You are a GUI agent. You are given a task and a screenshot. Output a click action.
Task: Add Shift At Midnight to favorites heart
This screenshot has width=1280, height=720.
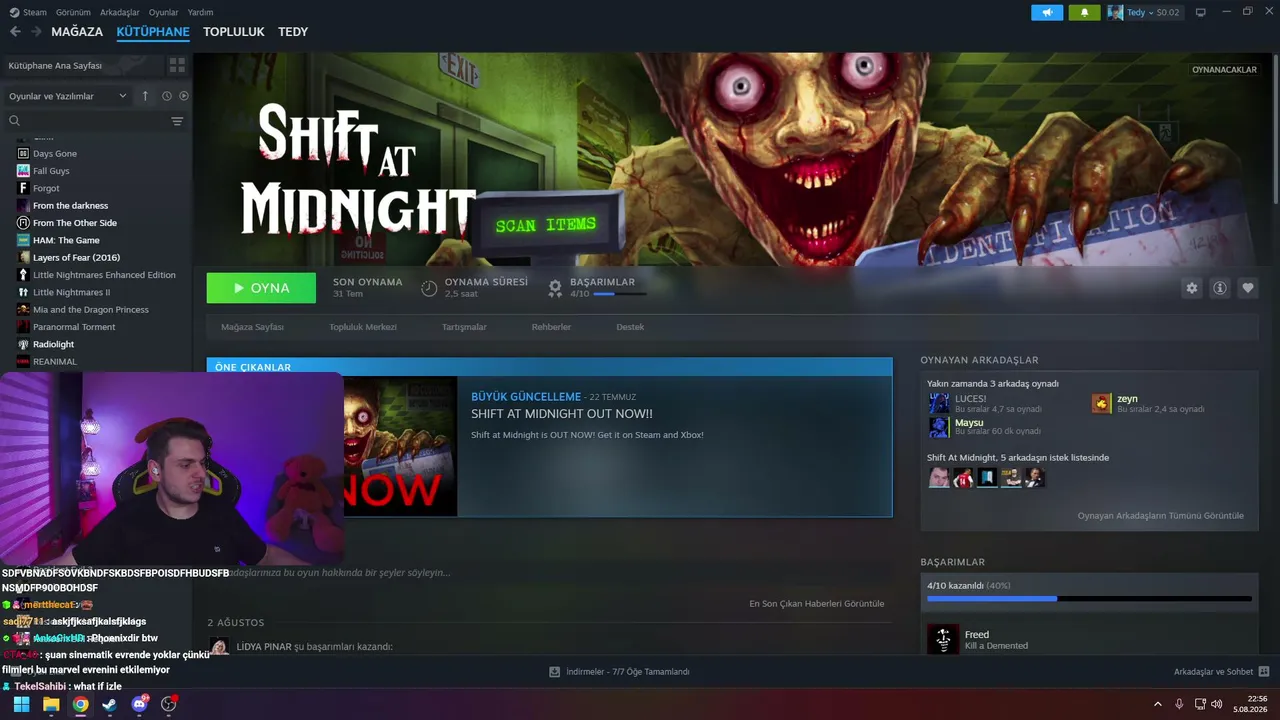click(x=1248, y=288)
